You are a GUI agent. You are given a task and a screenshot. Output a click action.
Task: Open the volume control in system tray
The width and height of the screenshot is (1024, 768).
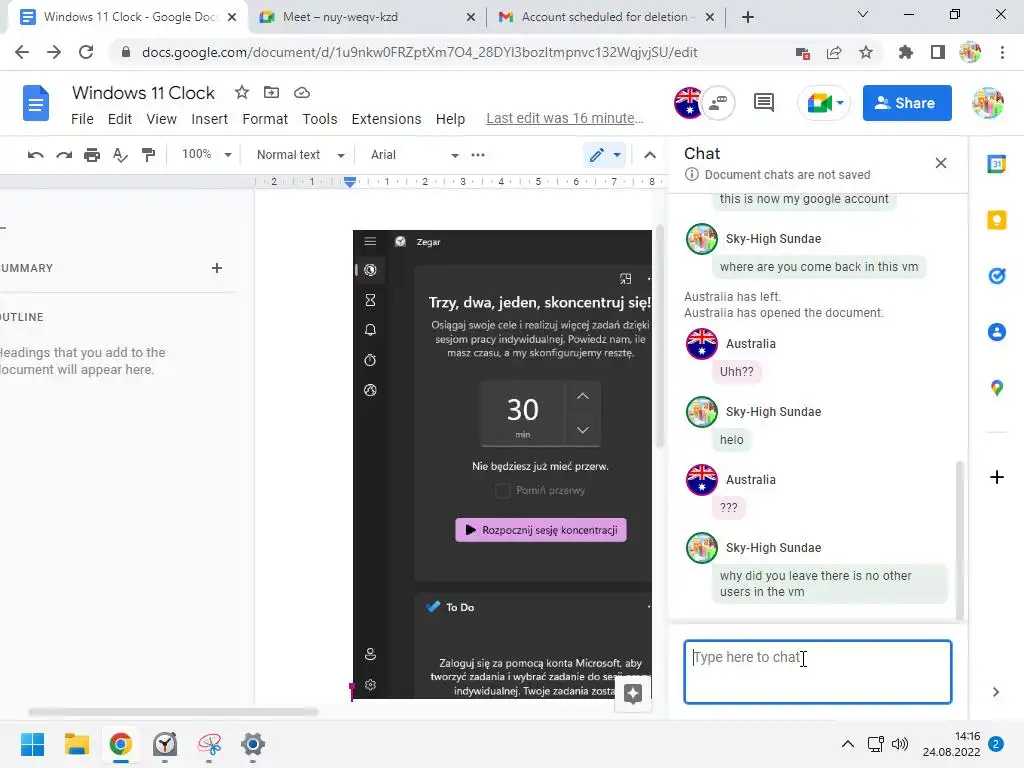(900, 744)
